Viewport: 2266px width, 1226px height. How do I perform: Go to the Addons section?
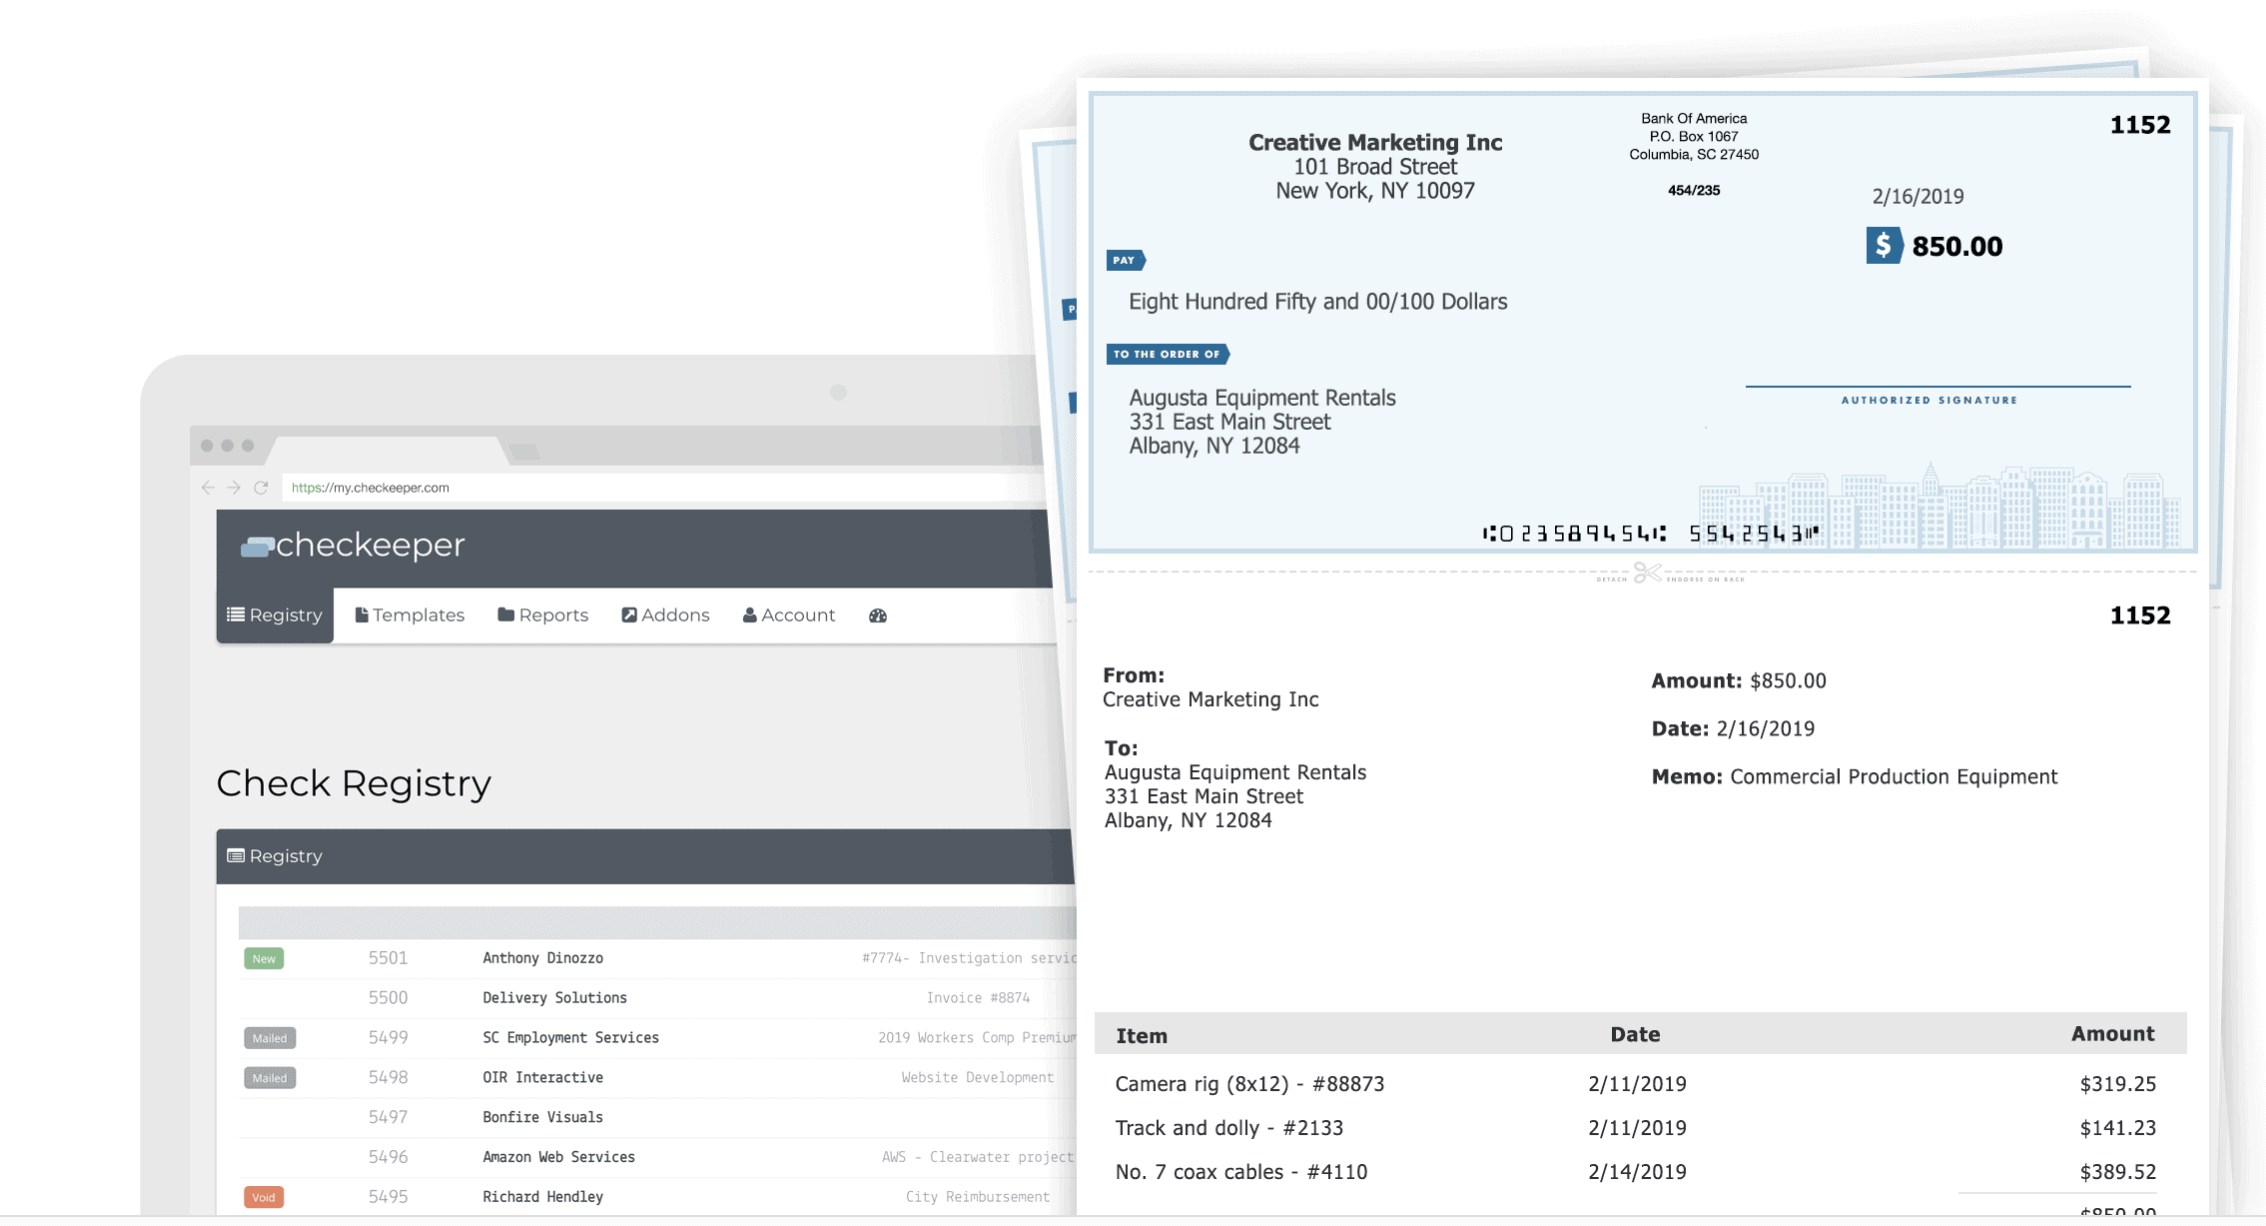pos(665,615)
